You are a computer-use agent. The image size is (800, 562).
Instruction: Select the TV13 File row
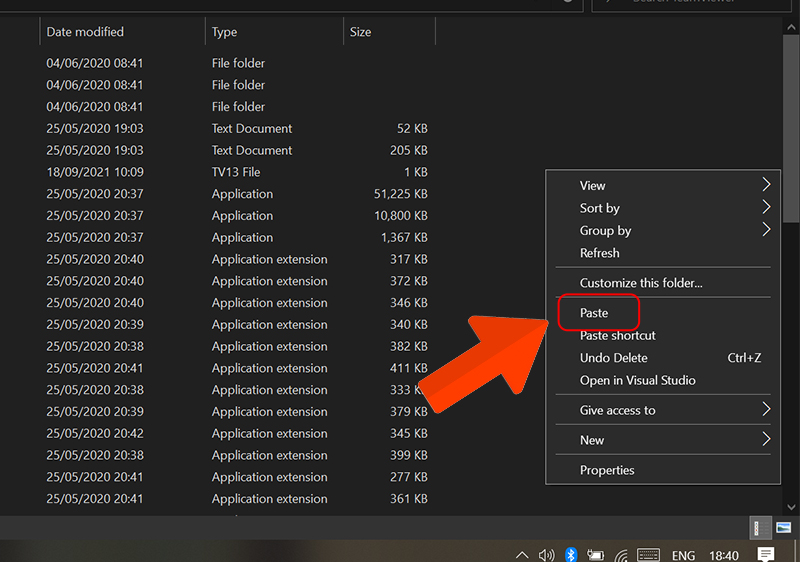point(236,172)
